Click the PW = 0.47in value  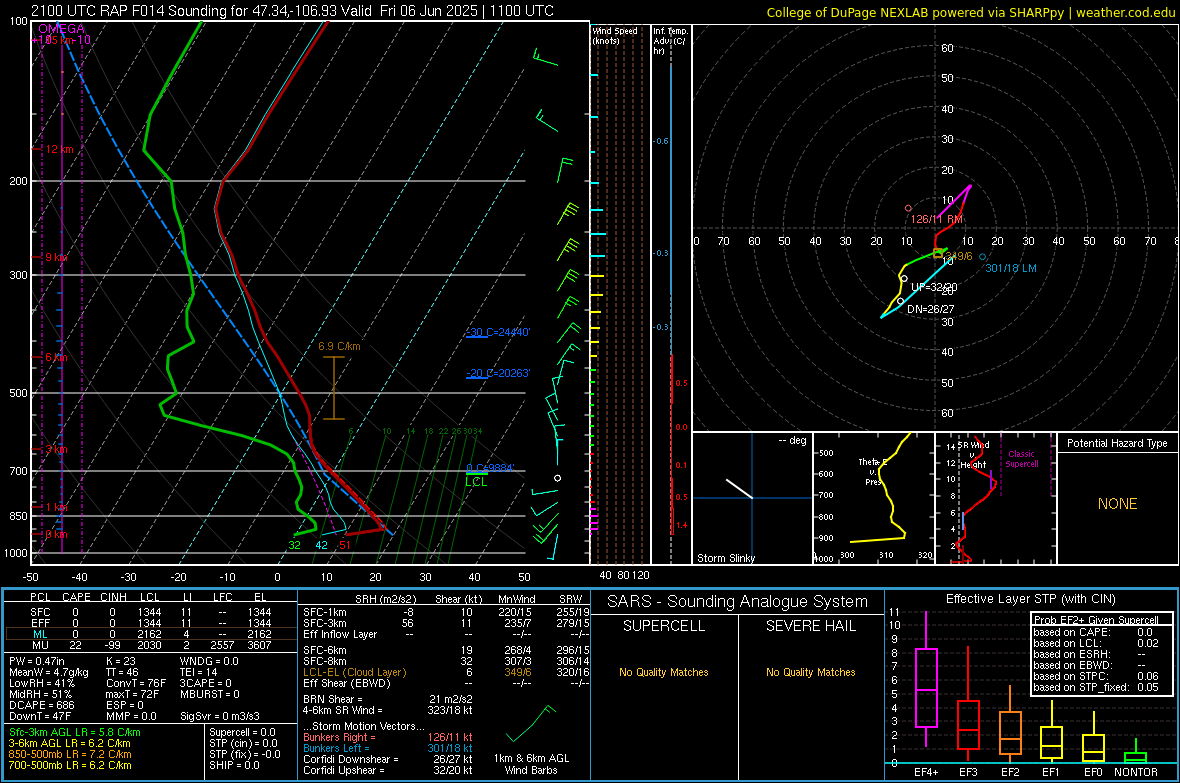click(x=37, y=661)
